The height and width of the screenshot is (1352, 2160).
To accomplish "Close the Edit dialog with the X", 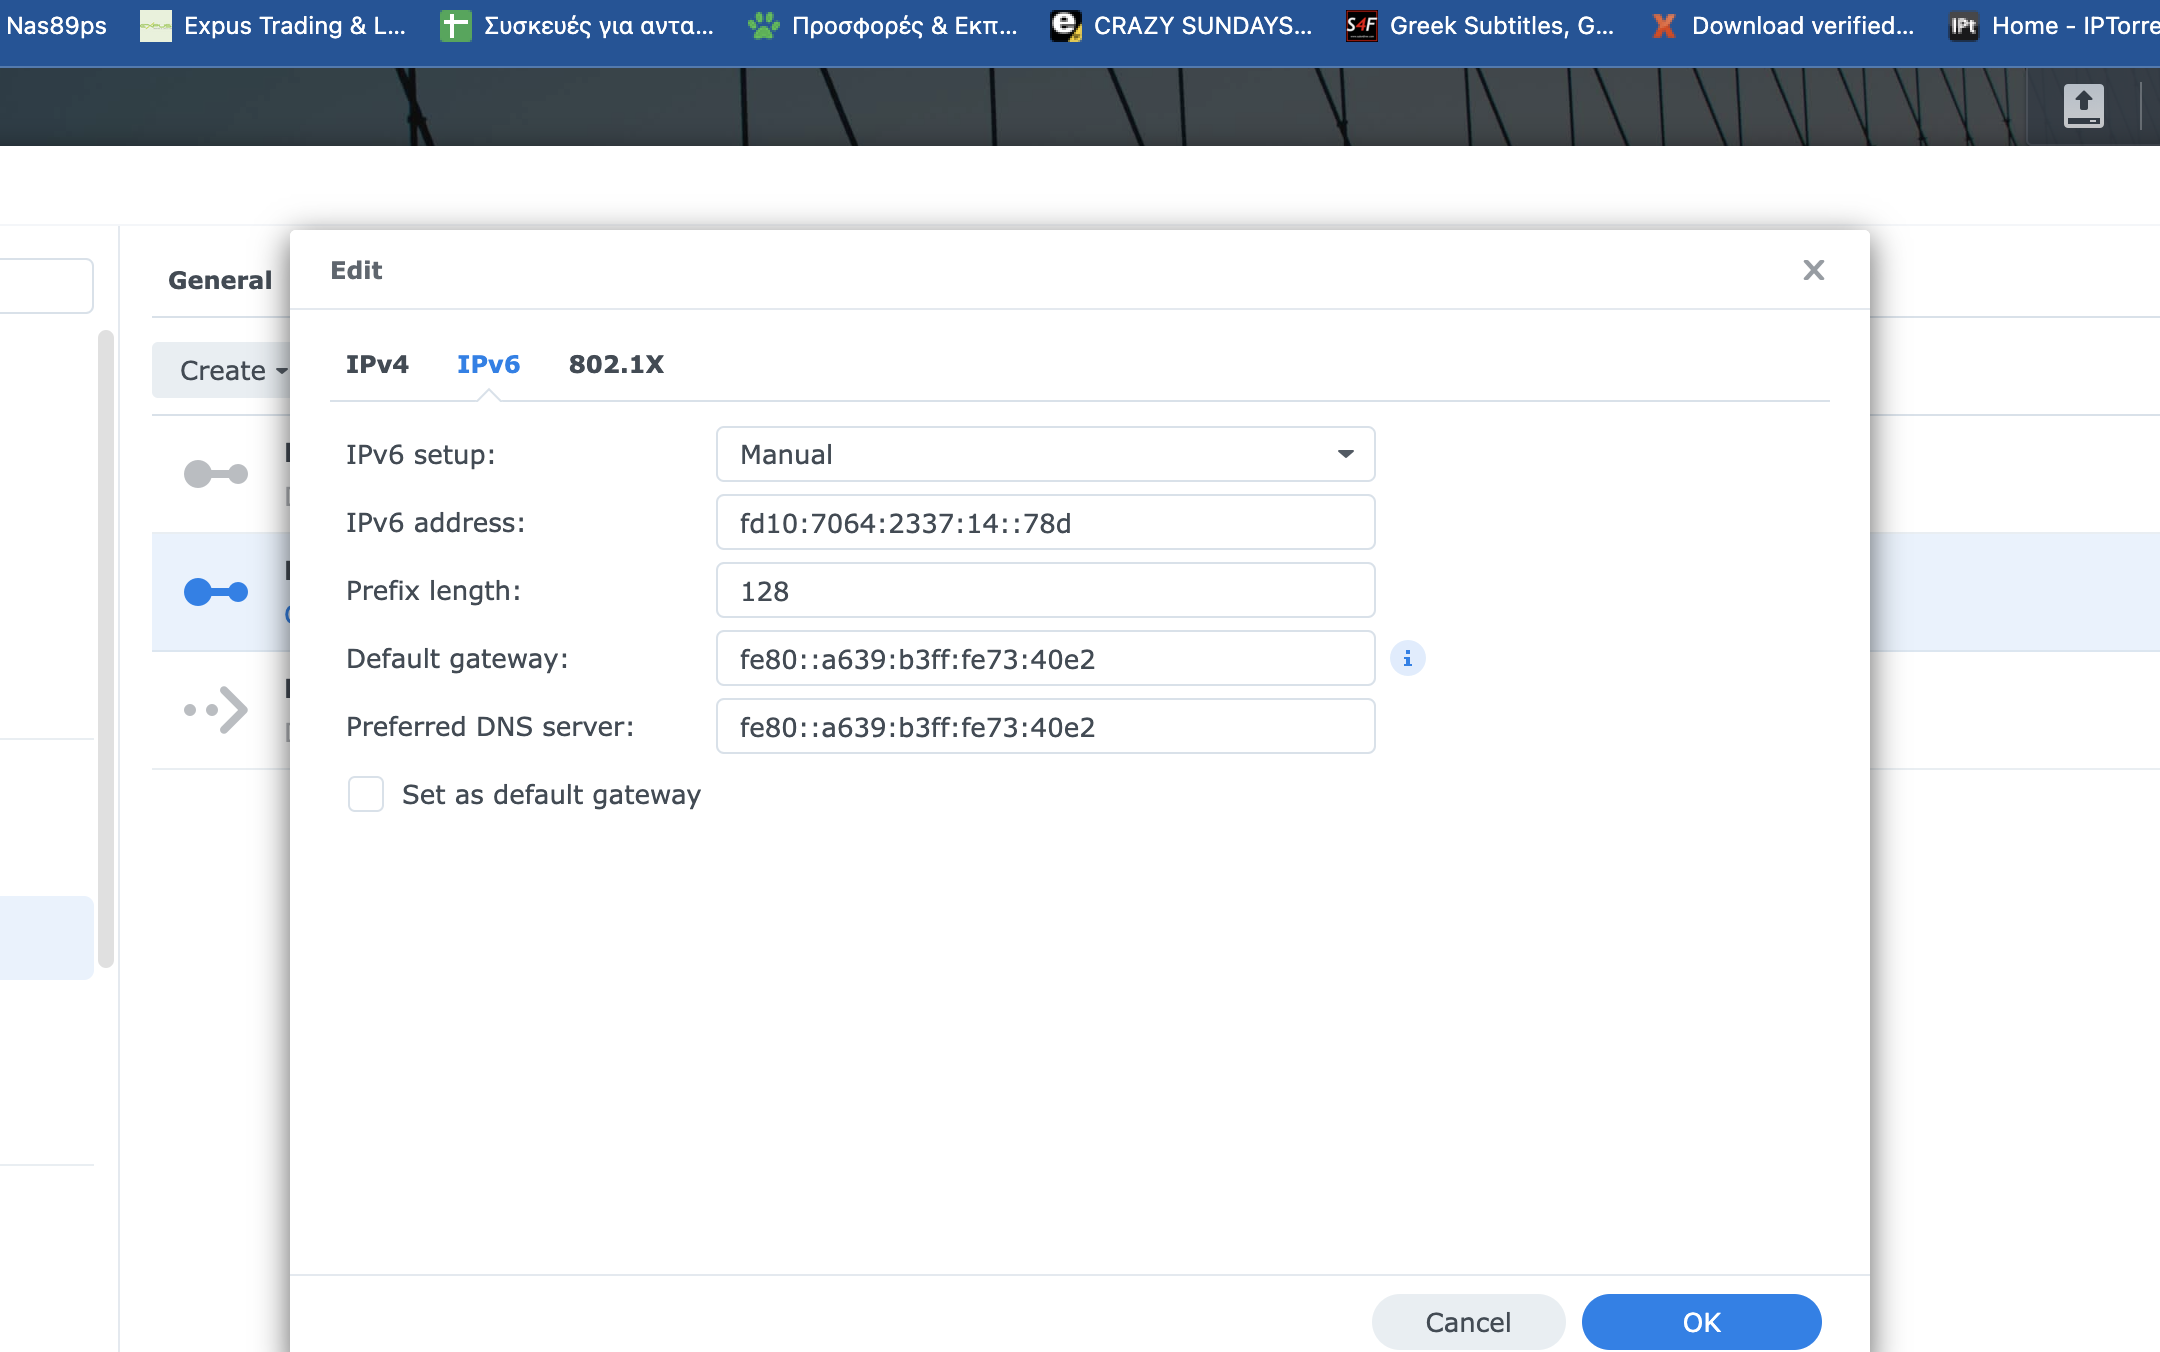I will 1813,270.
